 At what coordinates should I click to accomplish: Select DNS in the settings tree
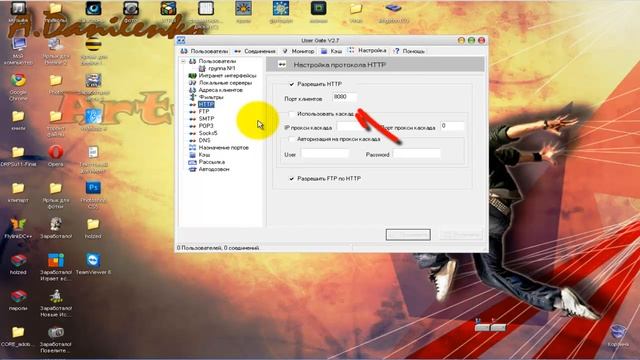point(204,140)
